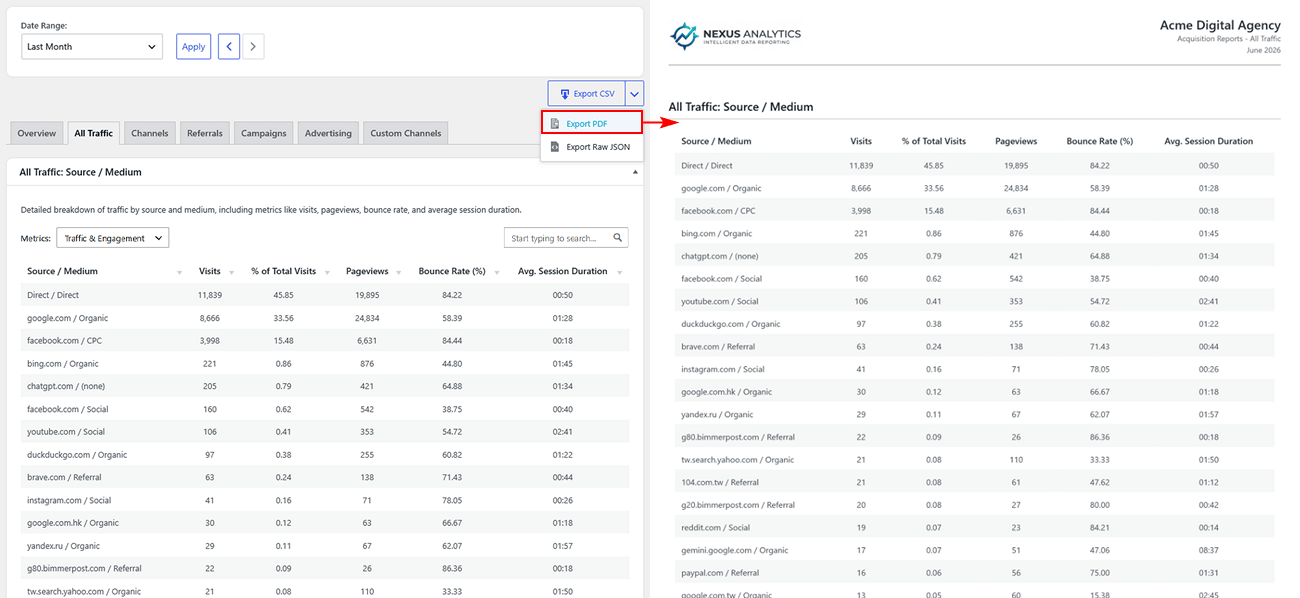Click 'google.com.hk / Organic' in dashboard table
The image size is (1300, 598).
coord(72,523)
